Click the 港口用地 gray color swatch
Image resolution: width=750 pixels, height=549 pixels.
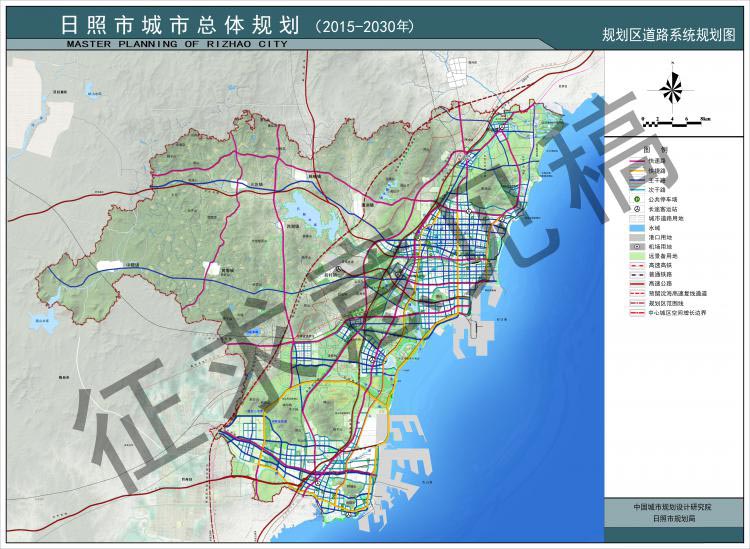(x=636, y=238)
